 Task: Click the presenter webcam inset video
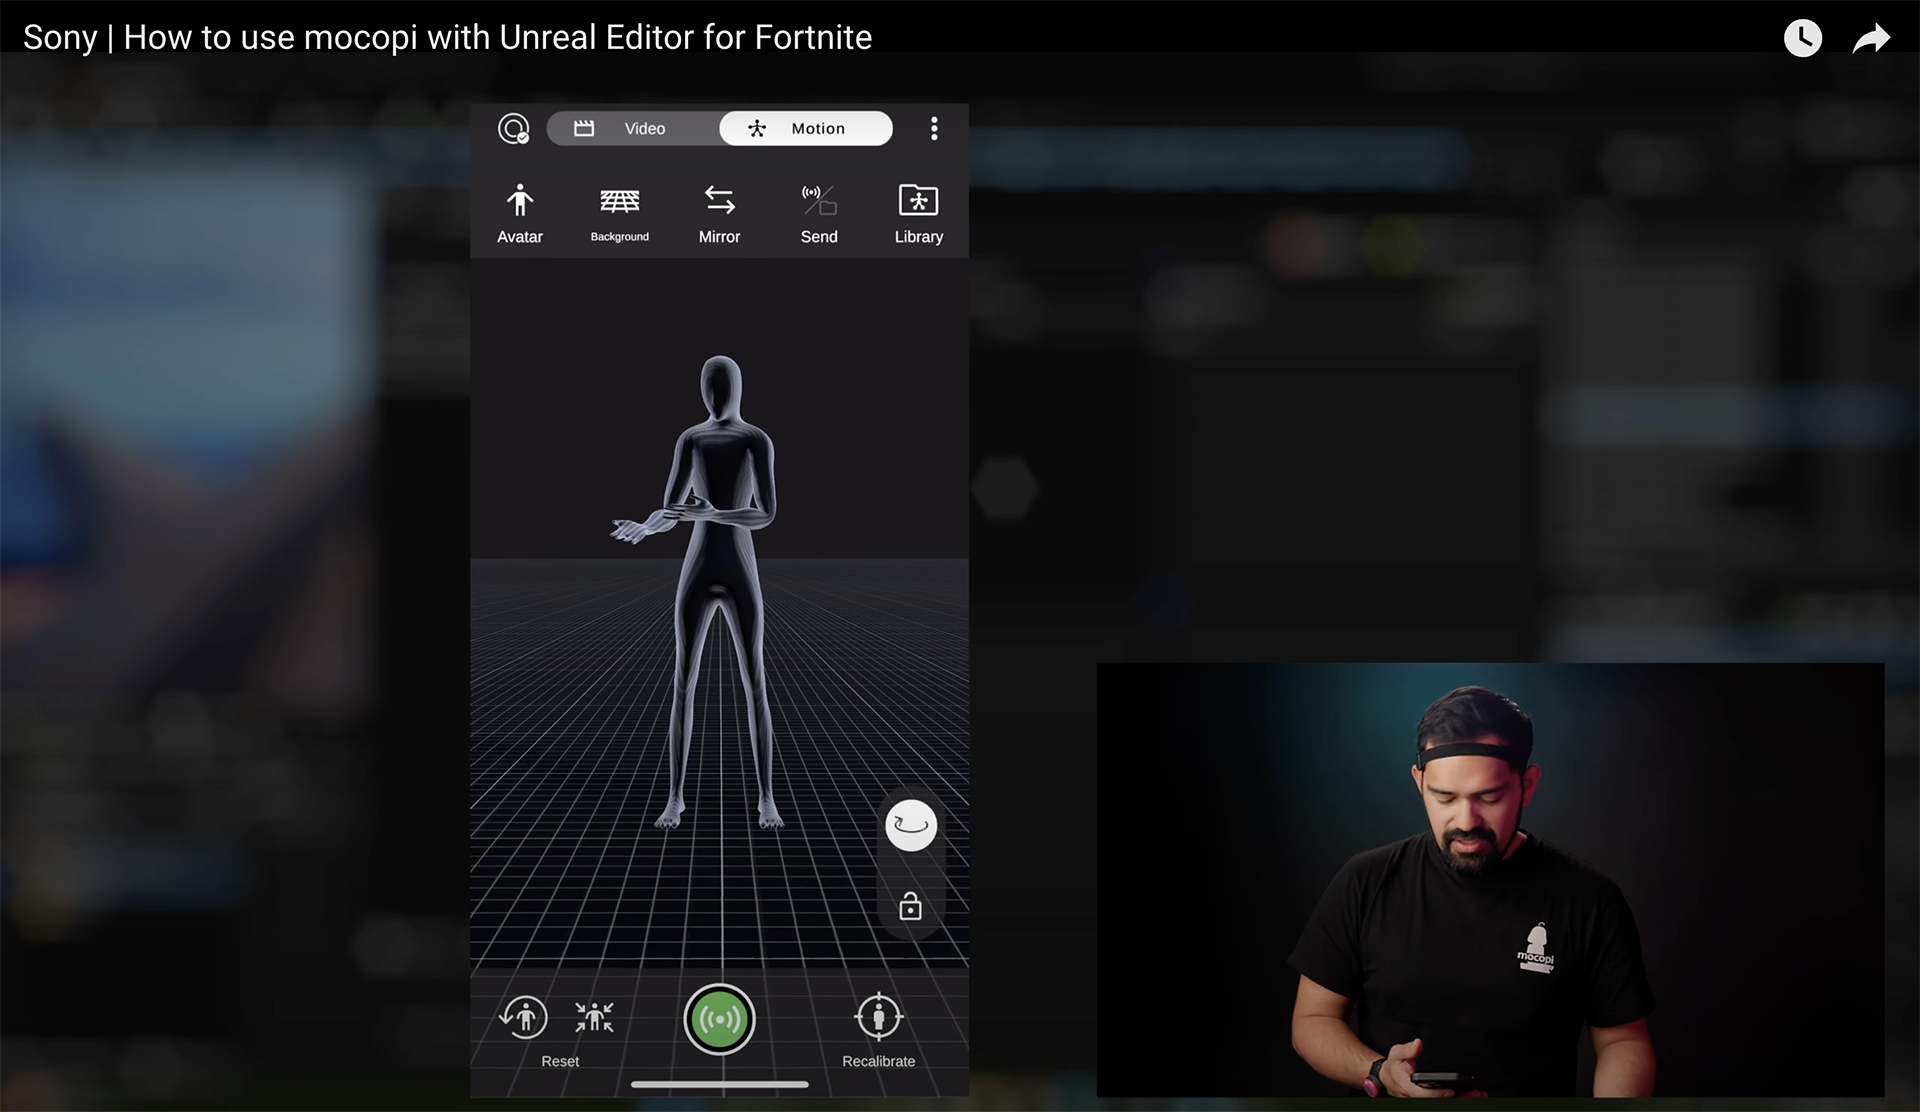pos(1490,880)
